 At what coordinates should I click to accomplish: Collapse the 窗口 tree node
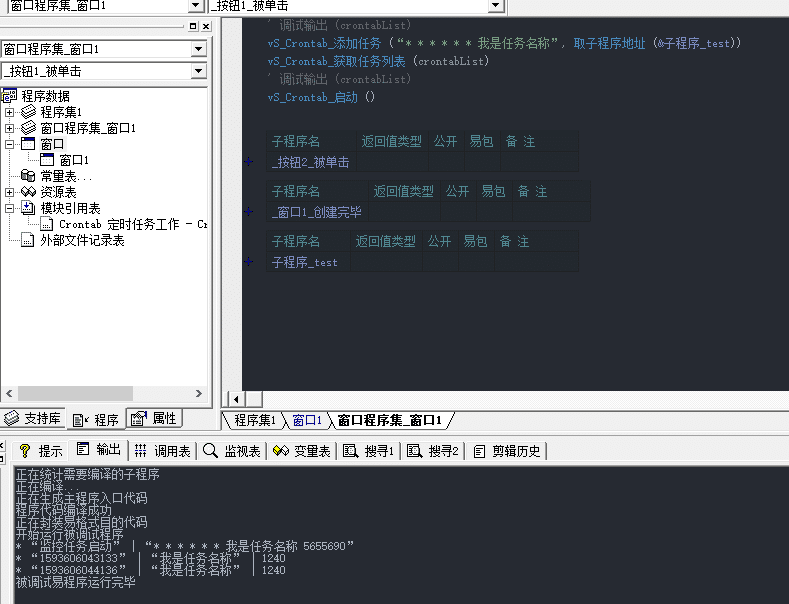pos(10,144)
